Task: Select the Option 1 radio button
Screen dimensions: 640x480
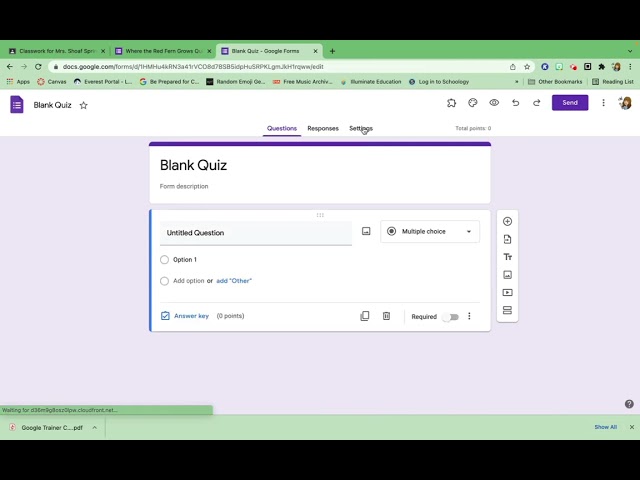Action: pyautogui.click(x=164, y=260)
